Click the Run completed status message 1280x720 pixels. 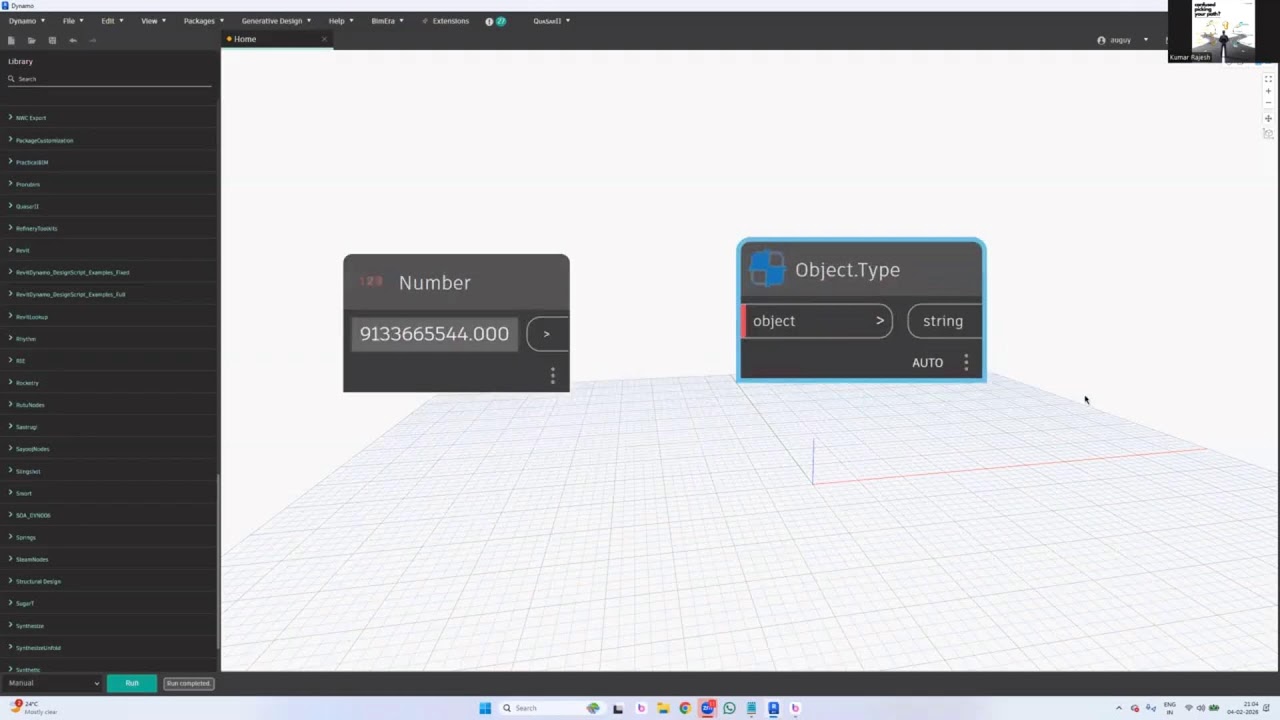188,683
